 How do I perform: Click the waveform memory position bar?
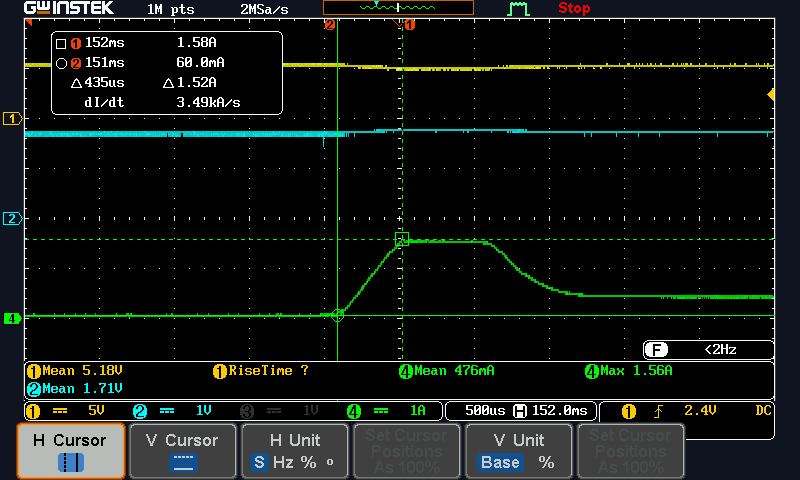(398, 8)
